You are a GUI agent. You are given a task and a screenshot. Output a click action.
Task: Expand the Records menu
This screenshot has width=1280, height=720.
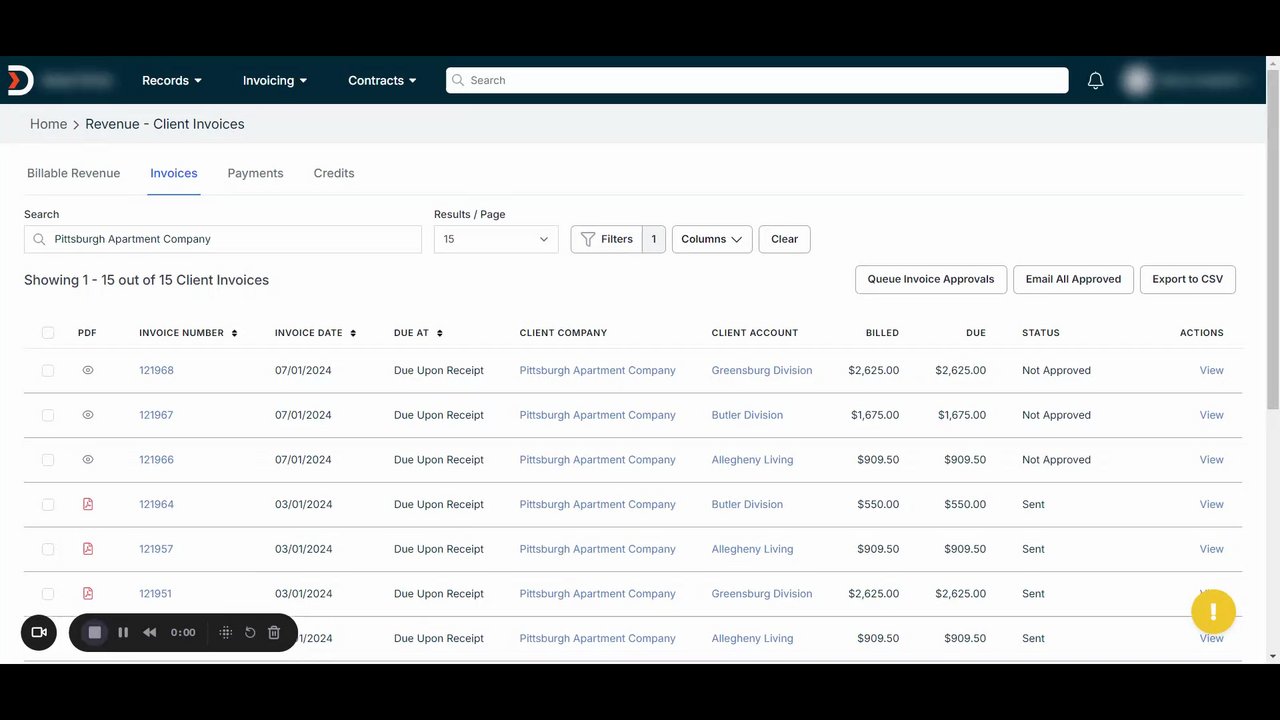(172, 80)
